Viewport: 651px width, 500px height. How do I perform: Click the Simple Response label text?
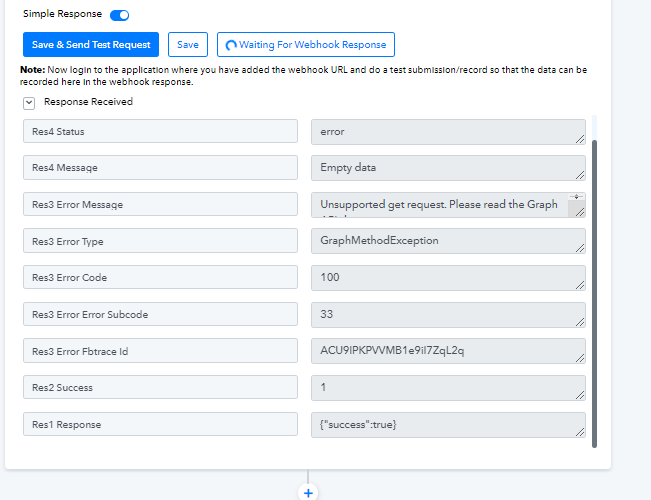point(62,14)
